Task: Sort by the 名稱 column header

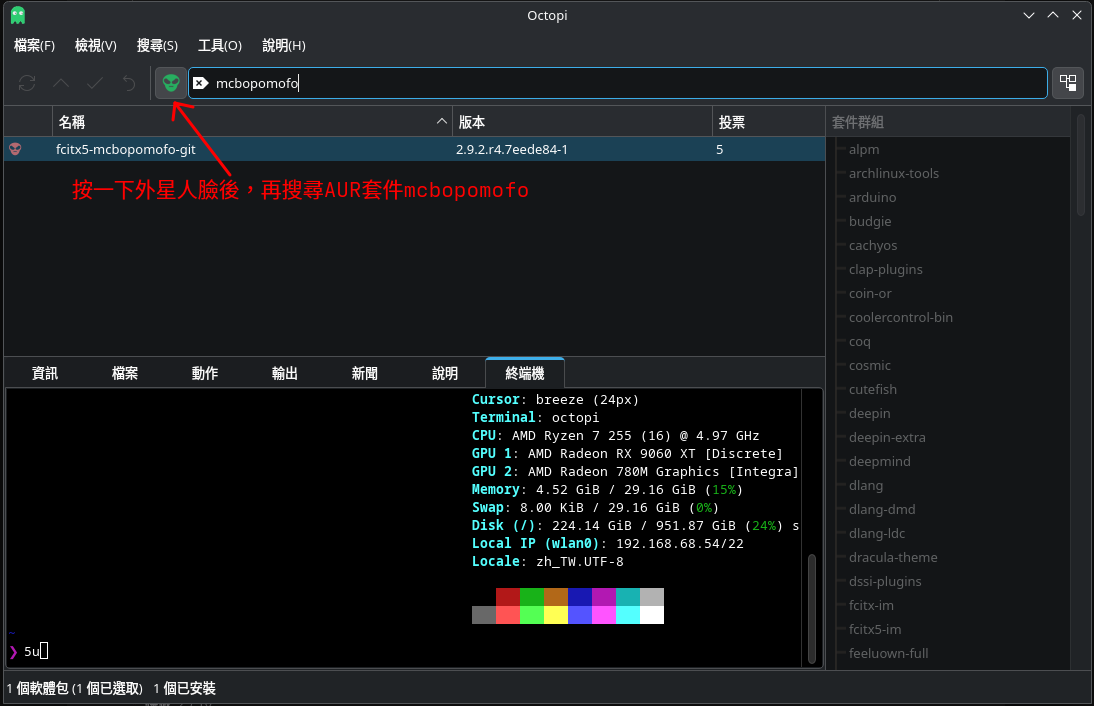Action: pos(252,122)
